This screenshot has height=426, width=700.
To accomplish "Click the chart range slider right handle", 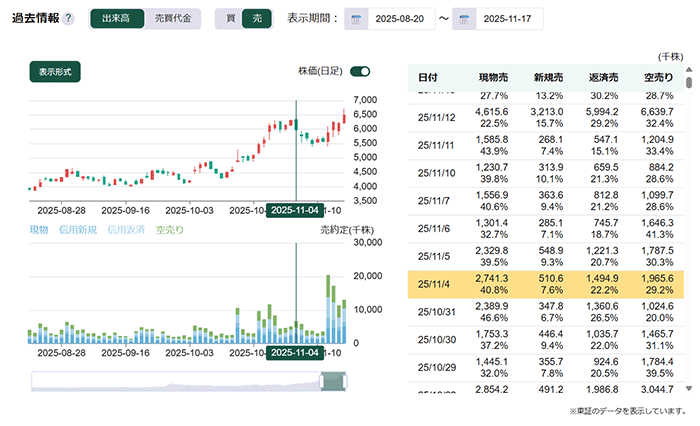I will point(345,381).
